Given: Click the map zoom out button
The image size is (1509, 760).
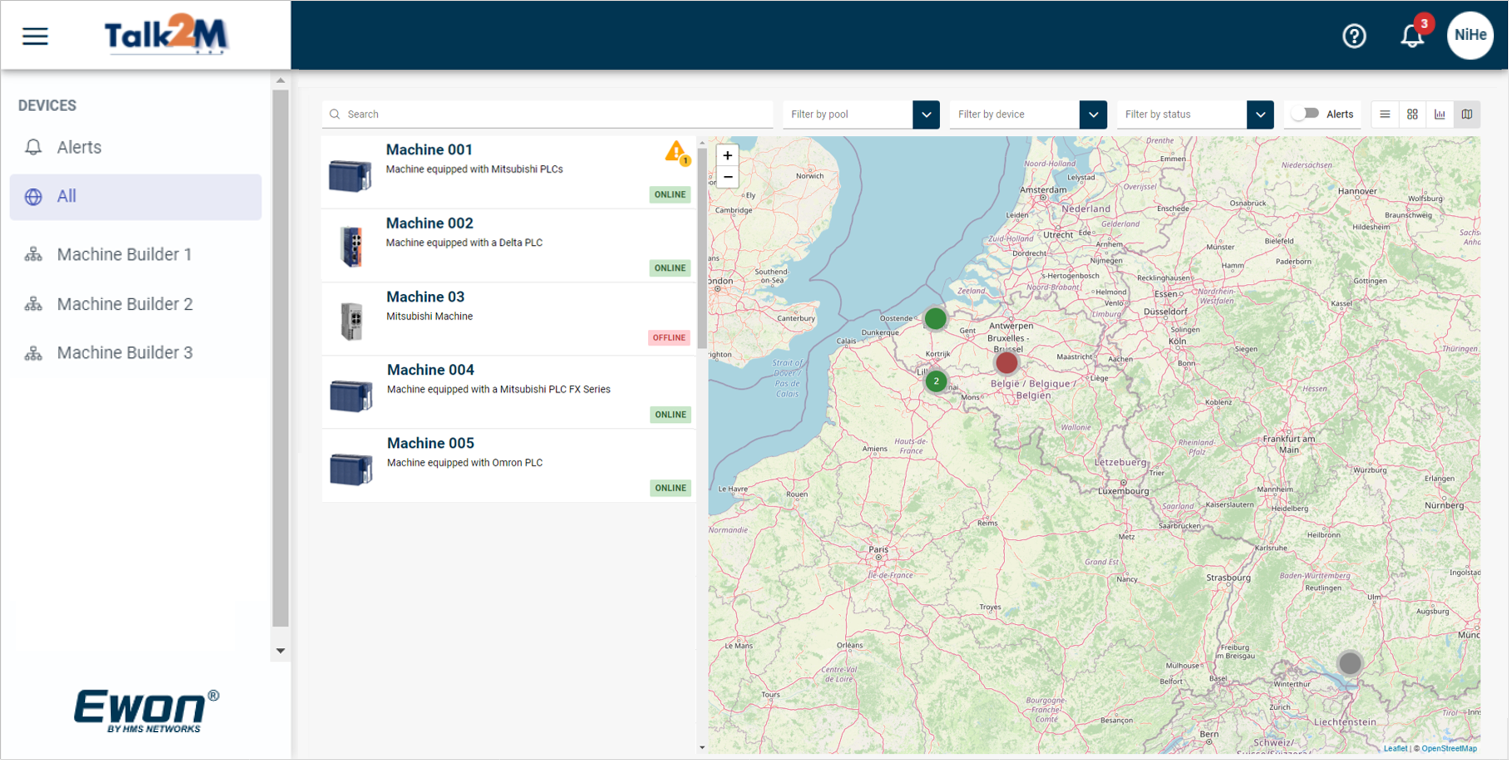Looking at the screenshot, I should coord(728,177).
